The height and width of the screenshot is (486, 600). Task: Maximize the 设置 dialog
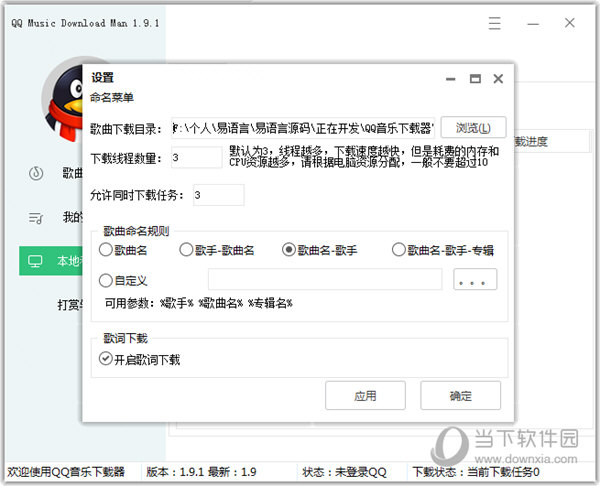(x=475, y=79)
